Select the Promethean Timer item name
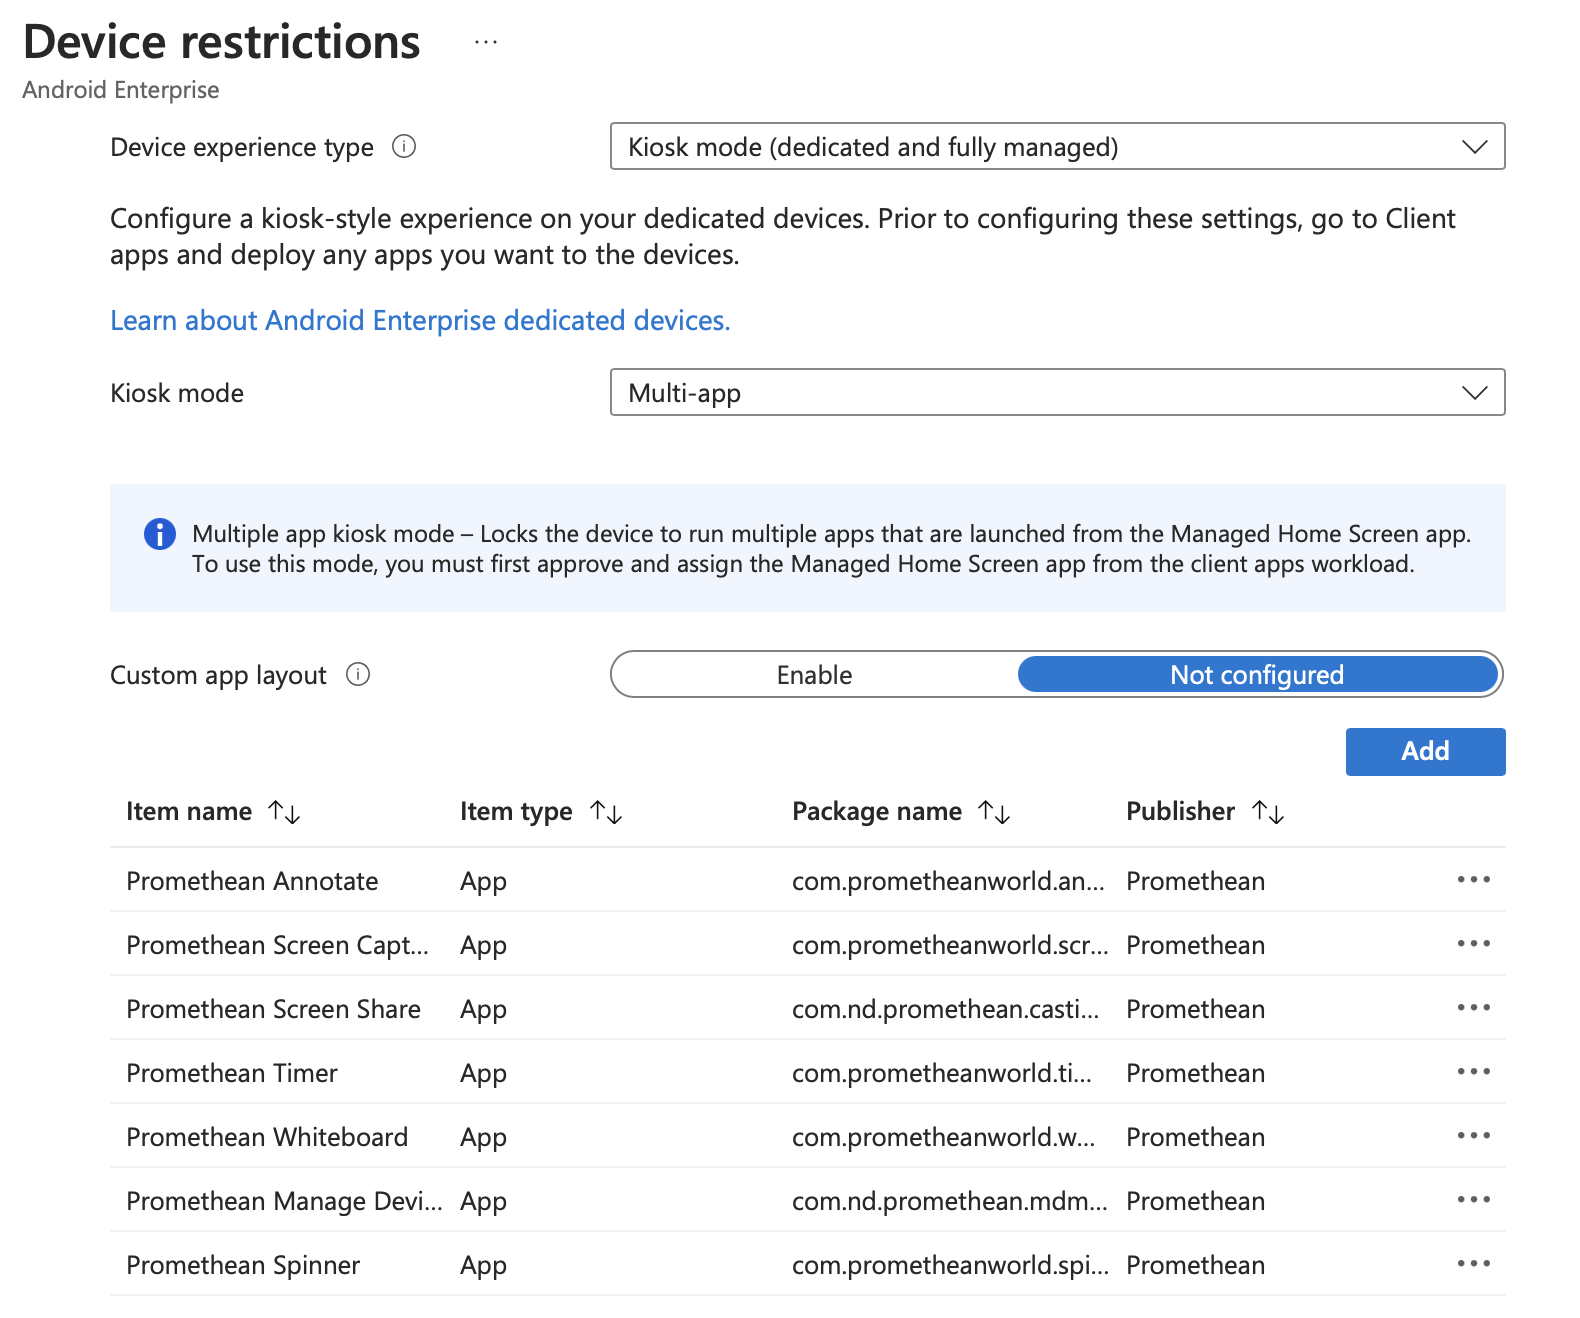 [232, 1073]
